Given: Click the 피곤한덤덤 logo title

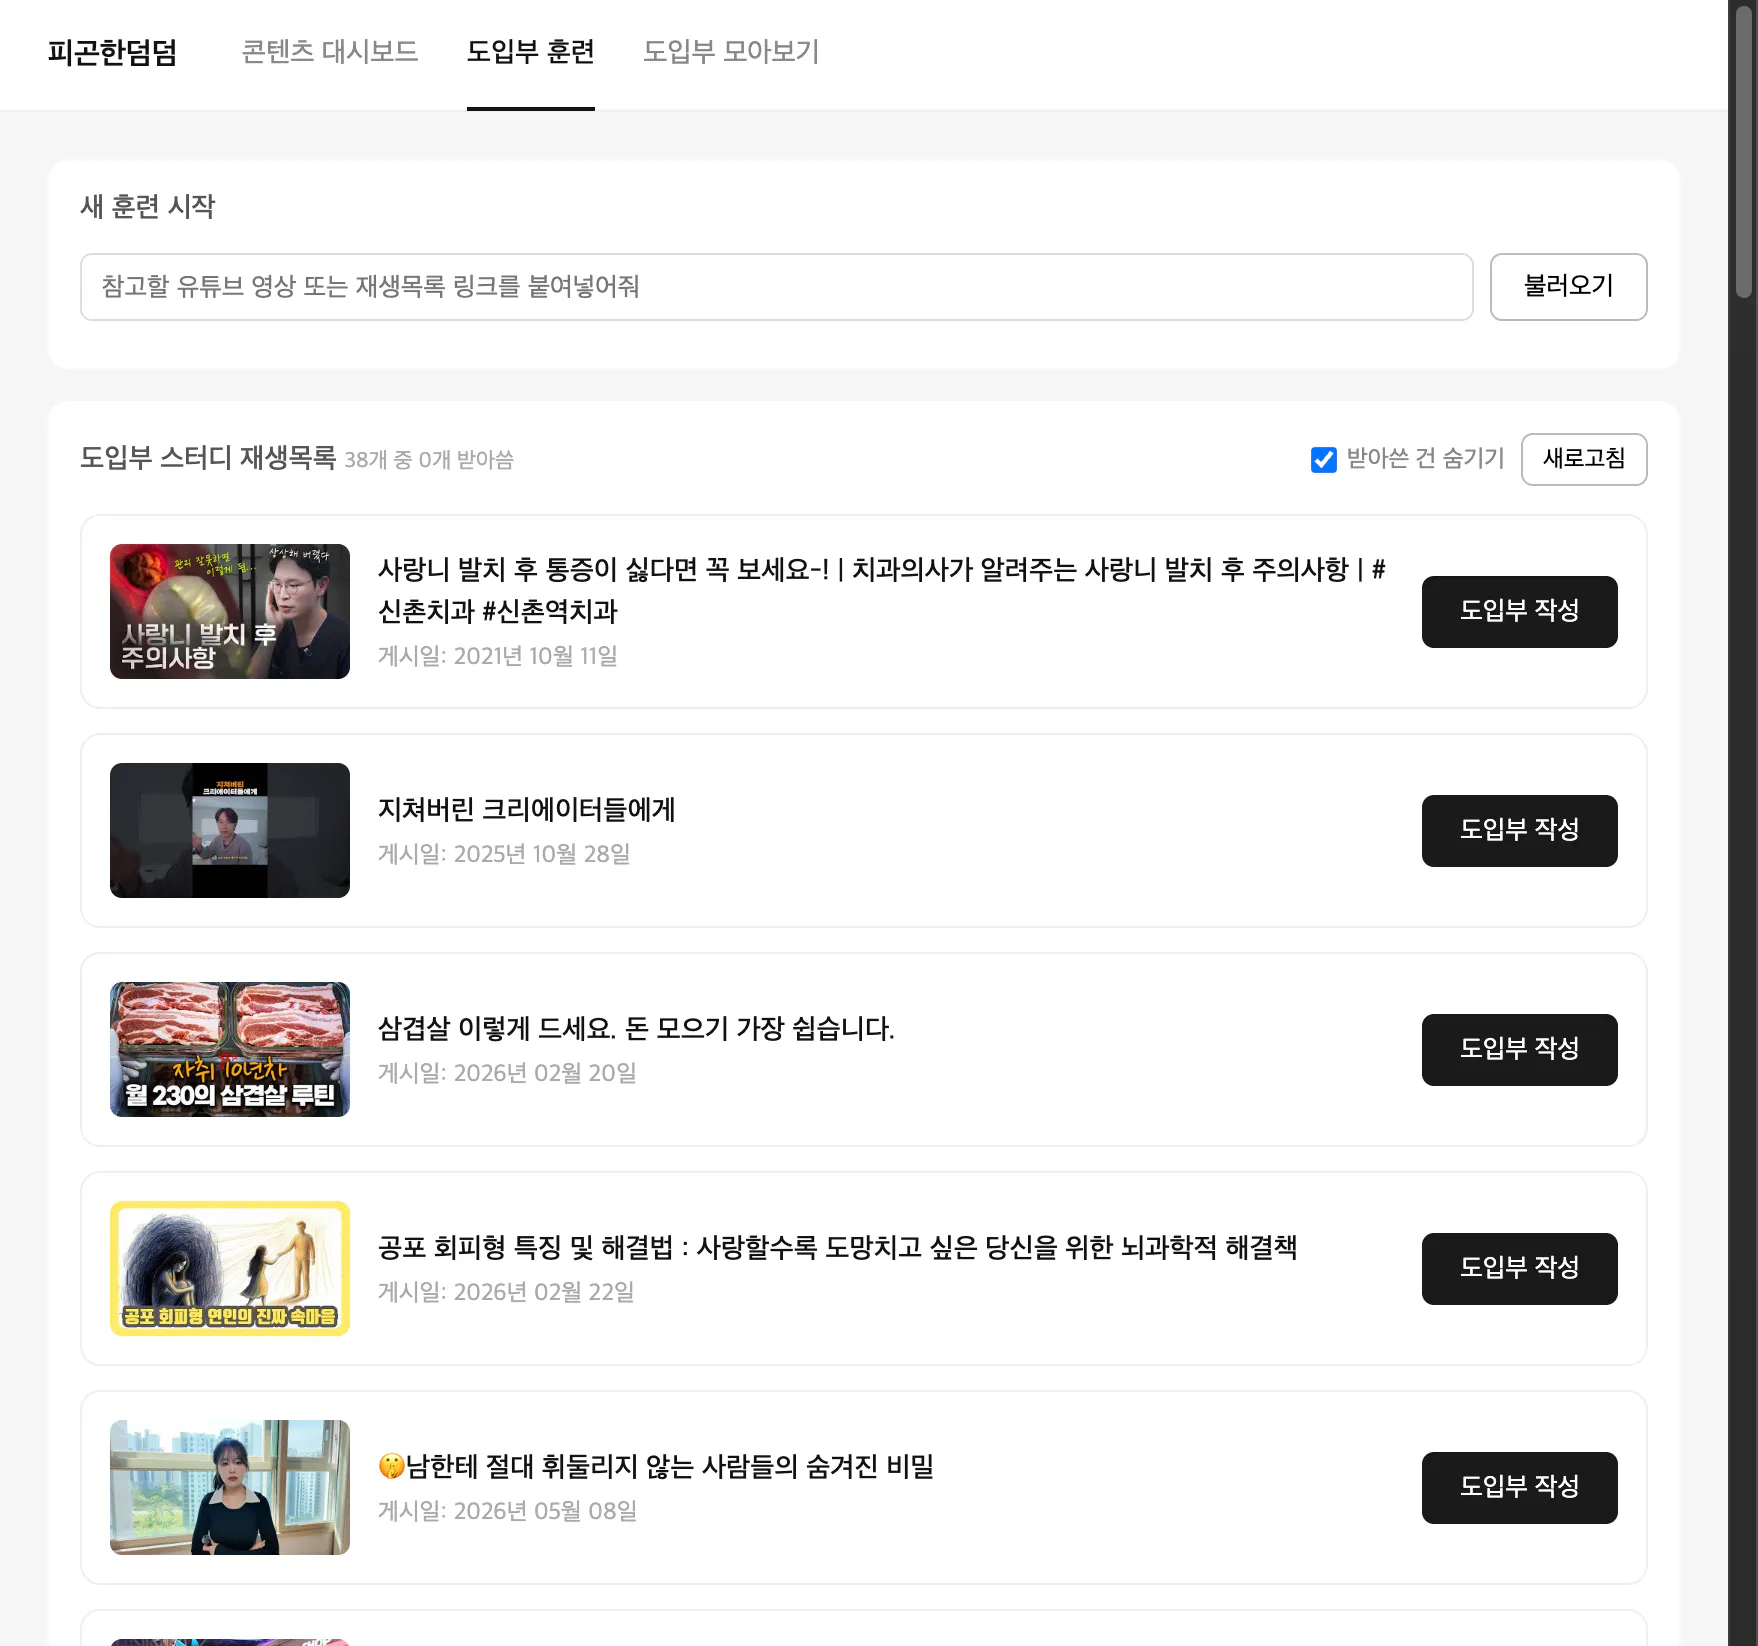Looking at the screenshot, I should (112, 52).
